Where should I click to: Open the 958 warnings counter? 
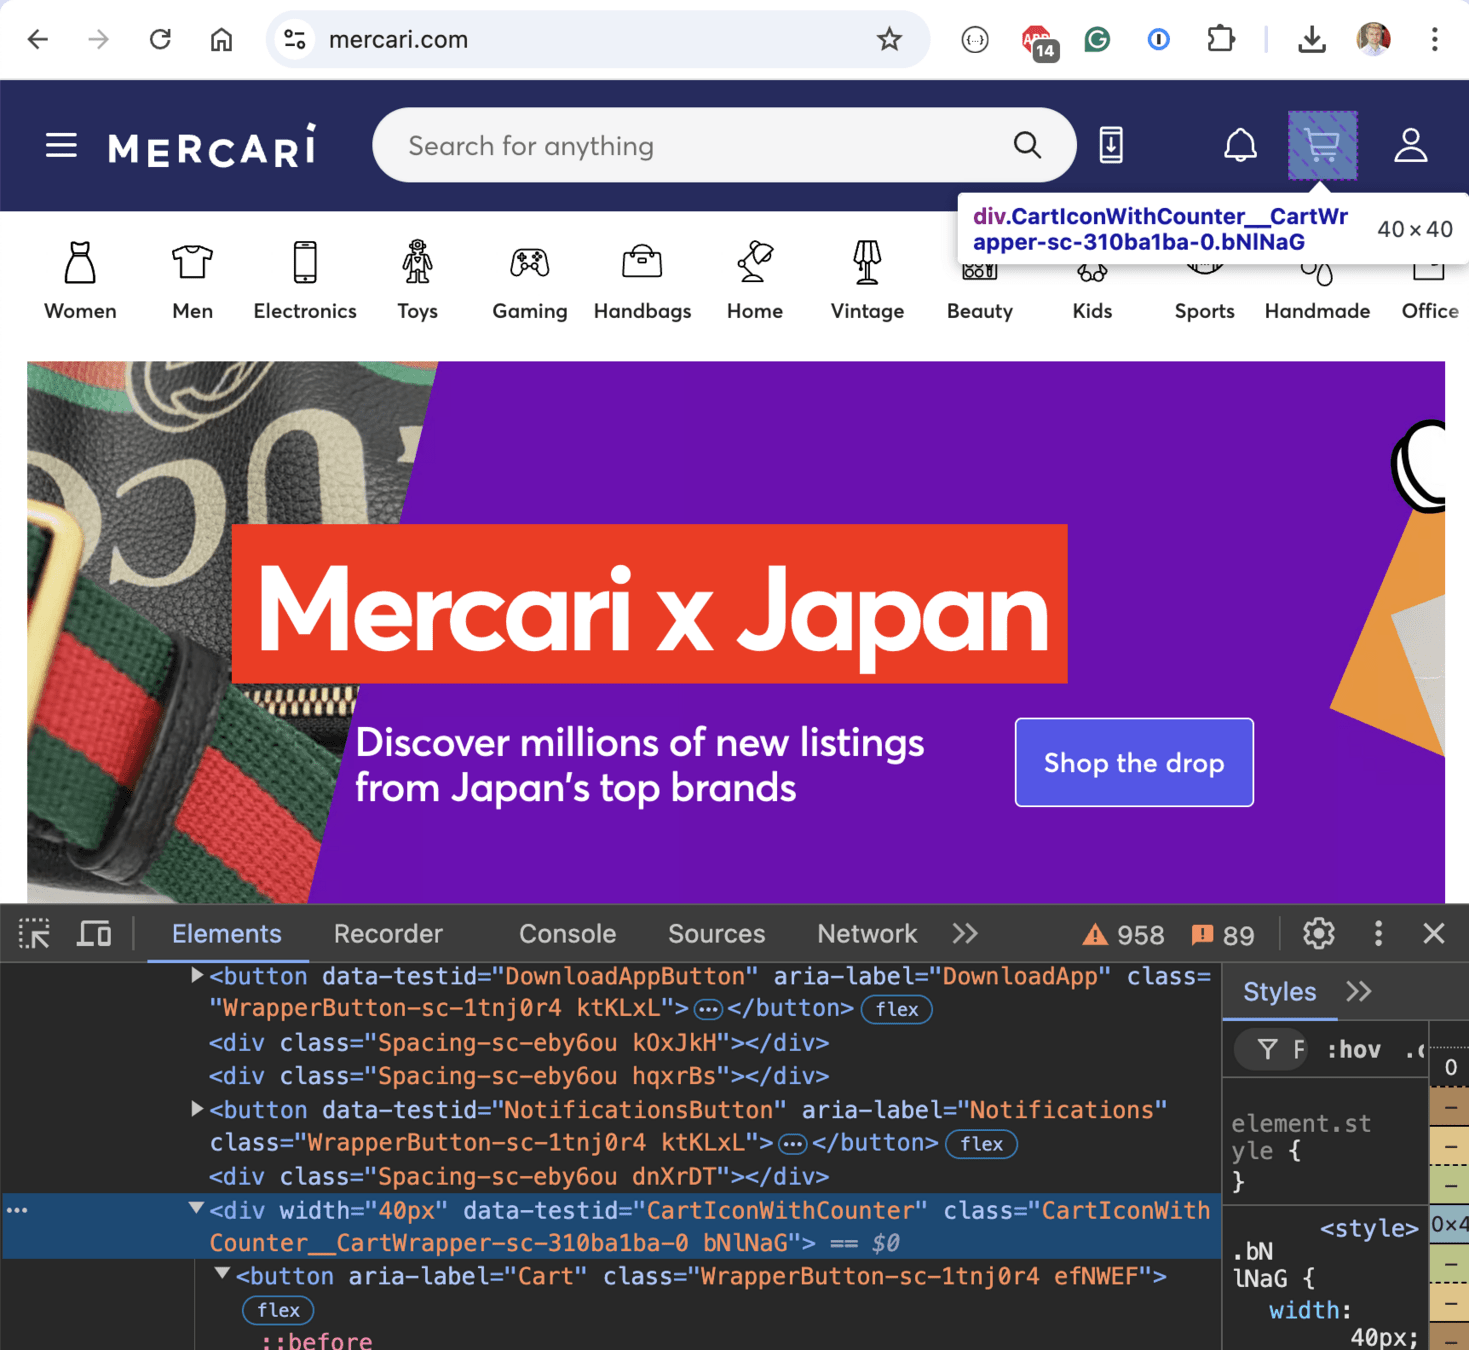coord(1124,935)
